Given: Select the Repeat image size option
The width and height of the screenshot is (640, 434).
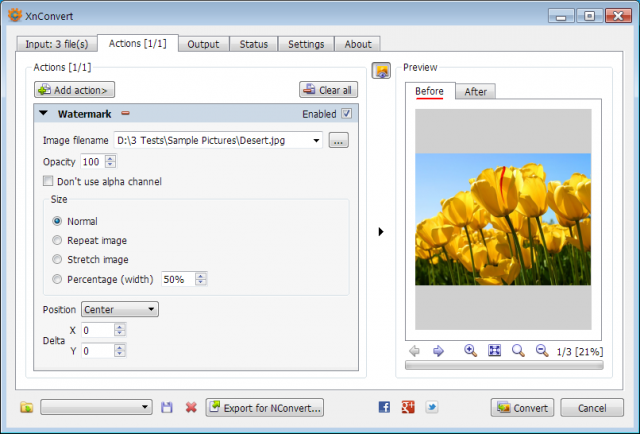Looking at the screenshot, I should point(57,240).
